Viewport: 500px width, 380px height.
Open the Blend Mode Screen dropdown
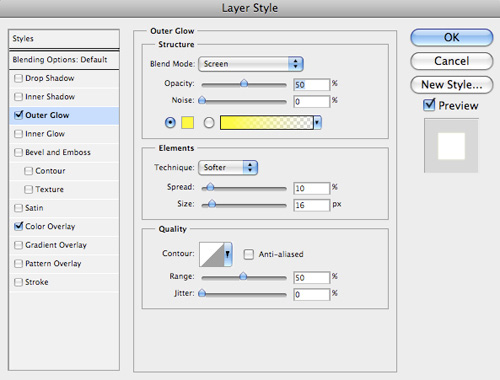251,64
